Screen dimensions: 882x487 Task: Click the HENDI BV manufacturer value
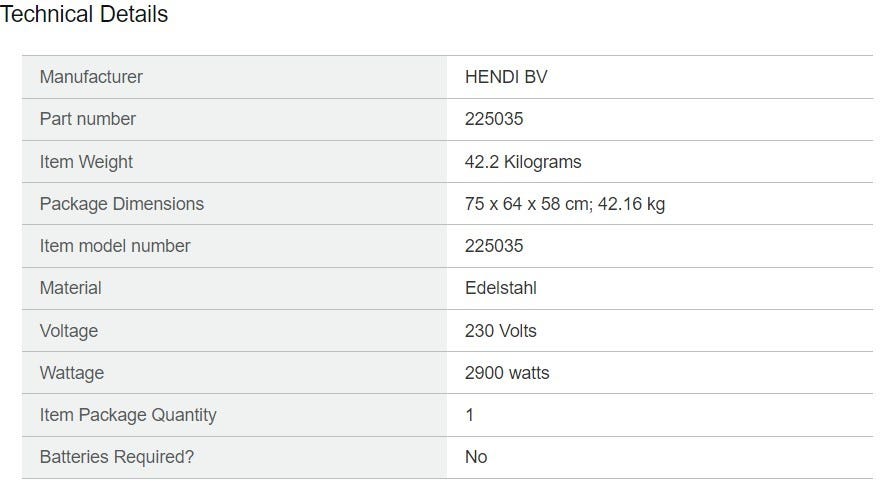click(506, 77)
